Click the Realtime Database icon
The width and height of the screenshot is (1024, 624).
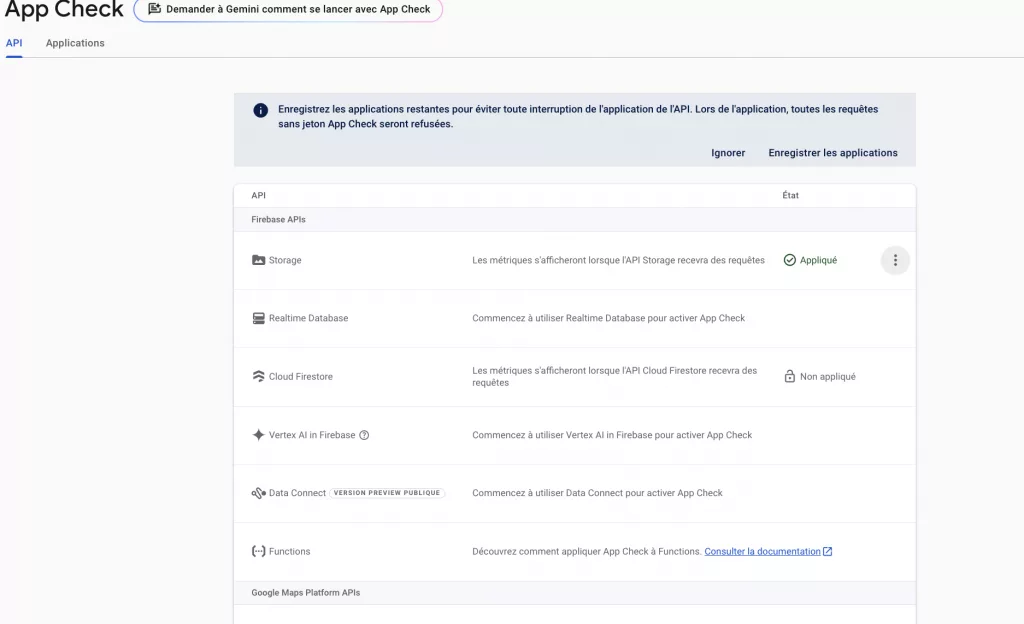[259, 318]
